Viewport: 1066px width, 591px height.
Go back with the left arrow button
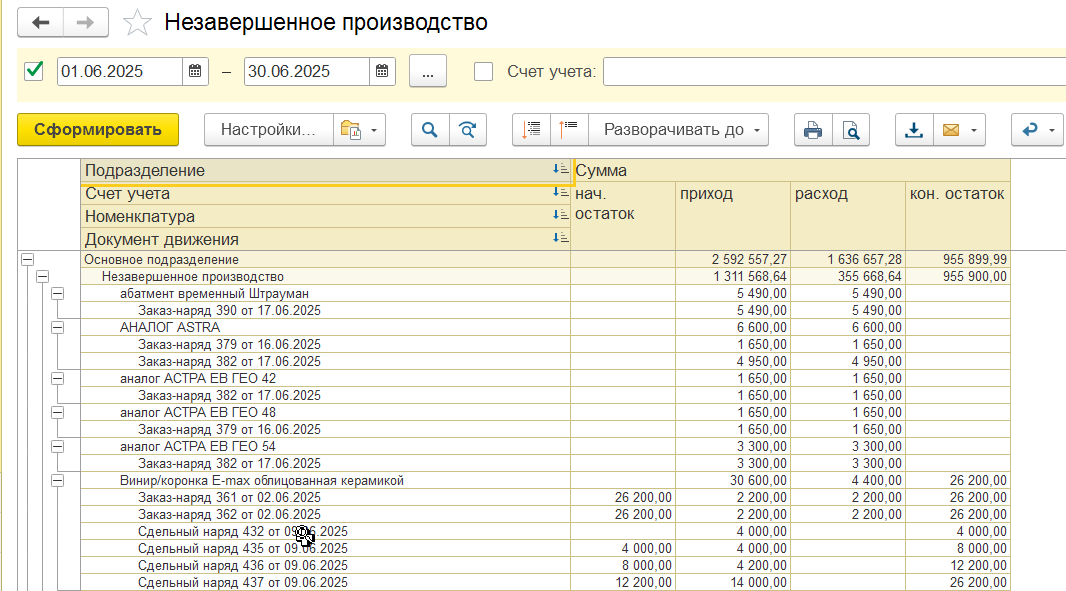tap(41, 22)
